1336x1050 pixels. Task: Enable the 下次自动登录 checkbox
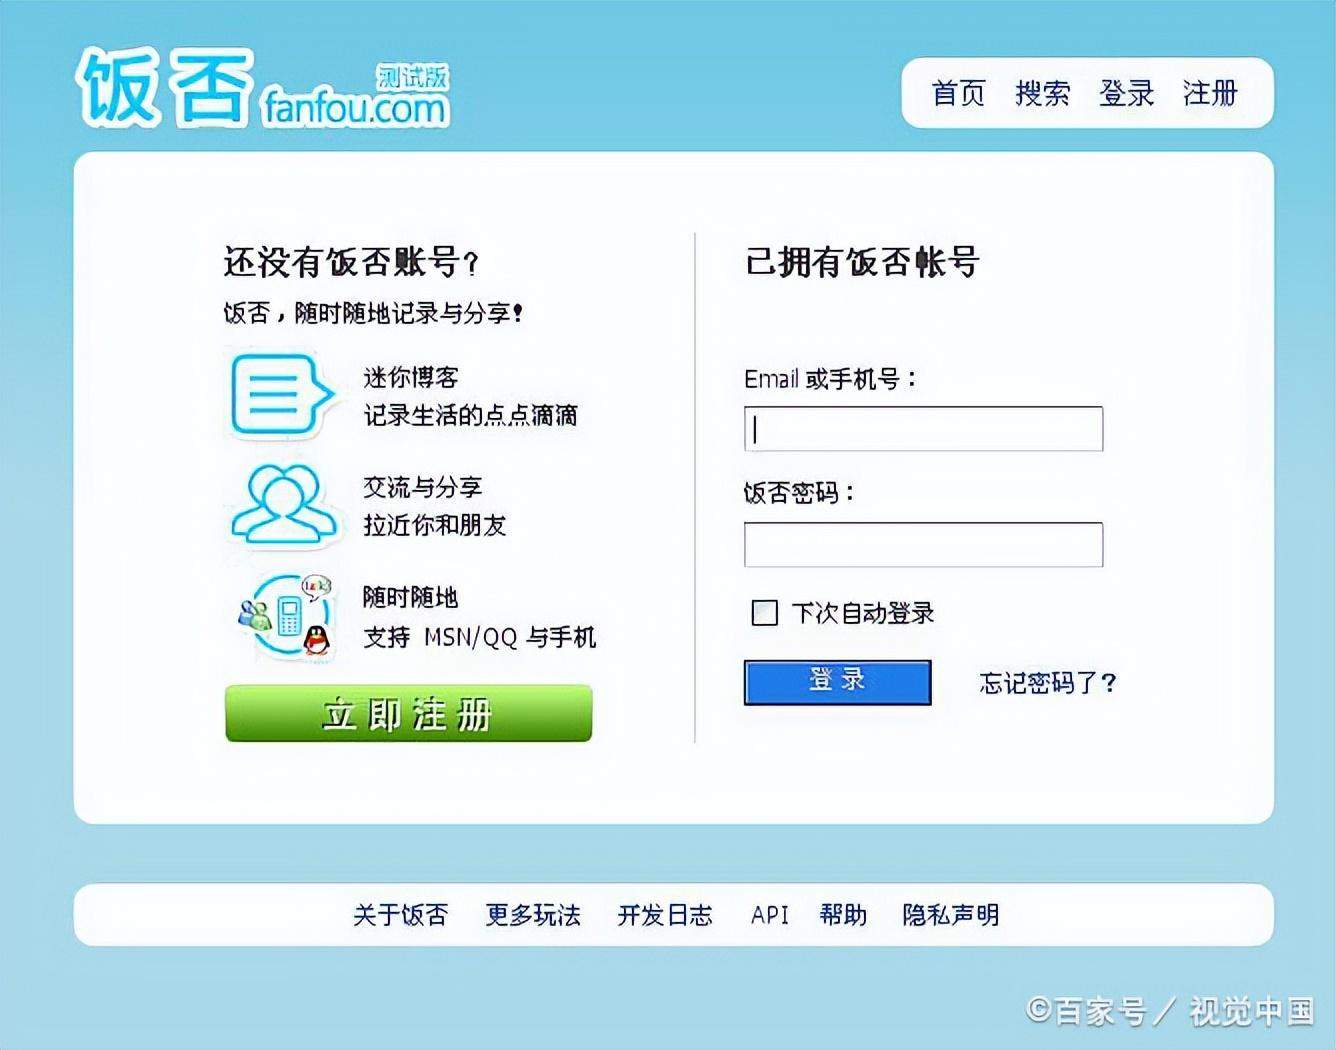pyautogui.click(x=764, y=612)
